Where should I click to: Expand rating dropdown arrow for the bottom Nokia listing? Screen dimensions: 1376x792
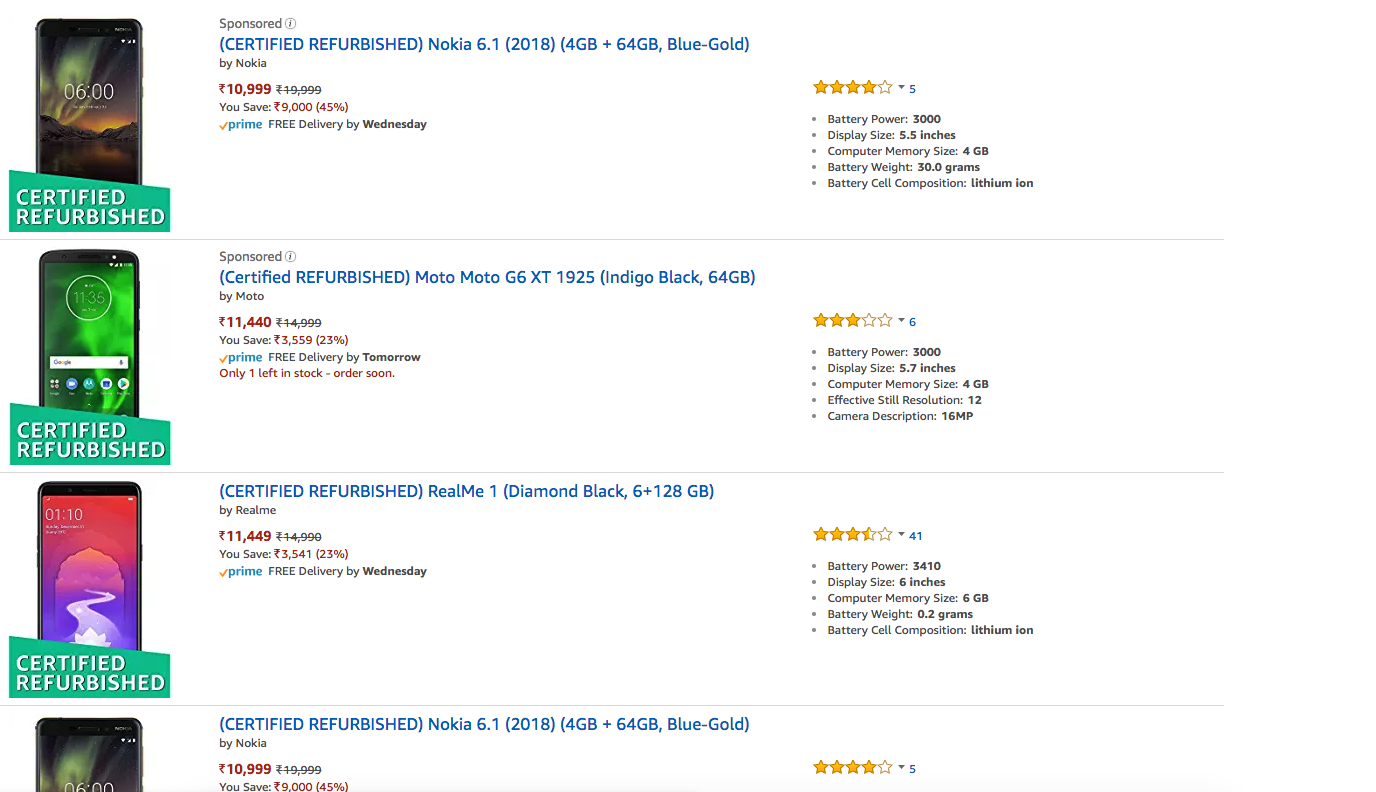[901, 768]
